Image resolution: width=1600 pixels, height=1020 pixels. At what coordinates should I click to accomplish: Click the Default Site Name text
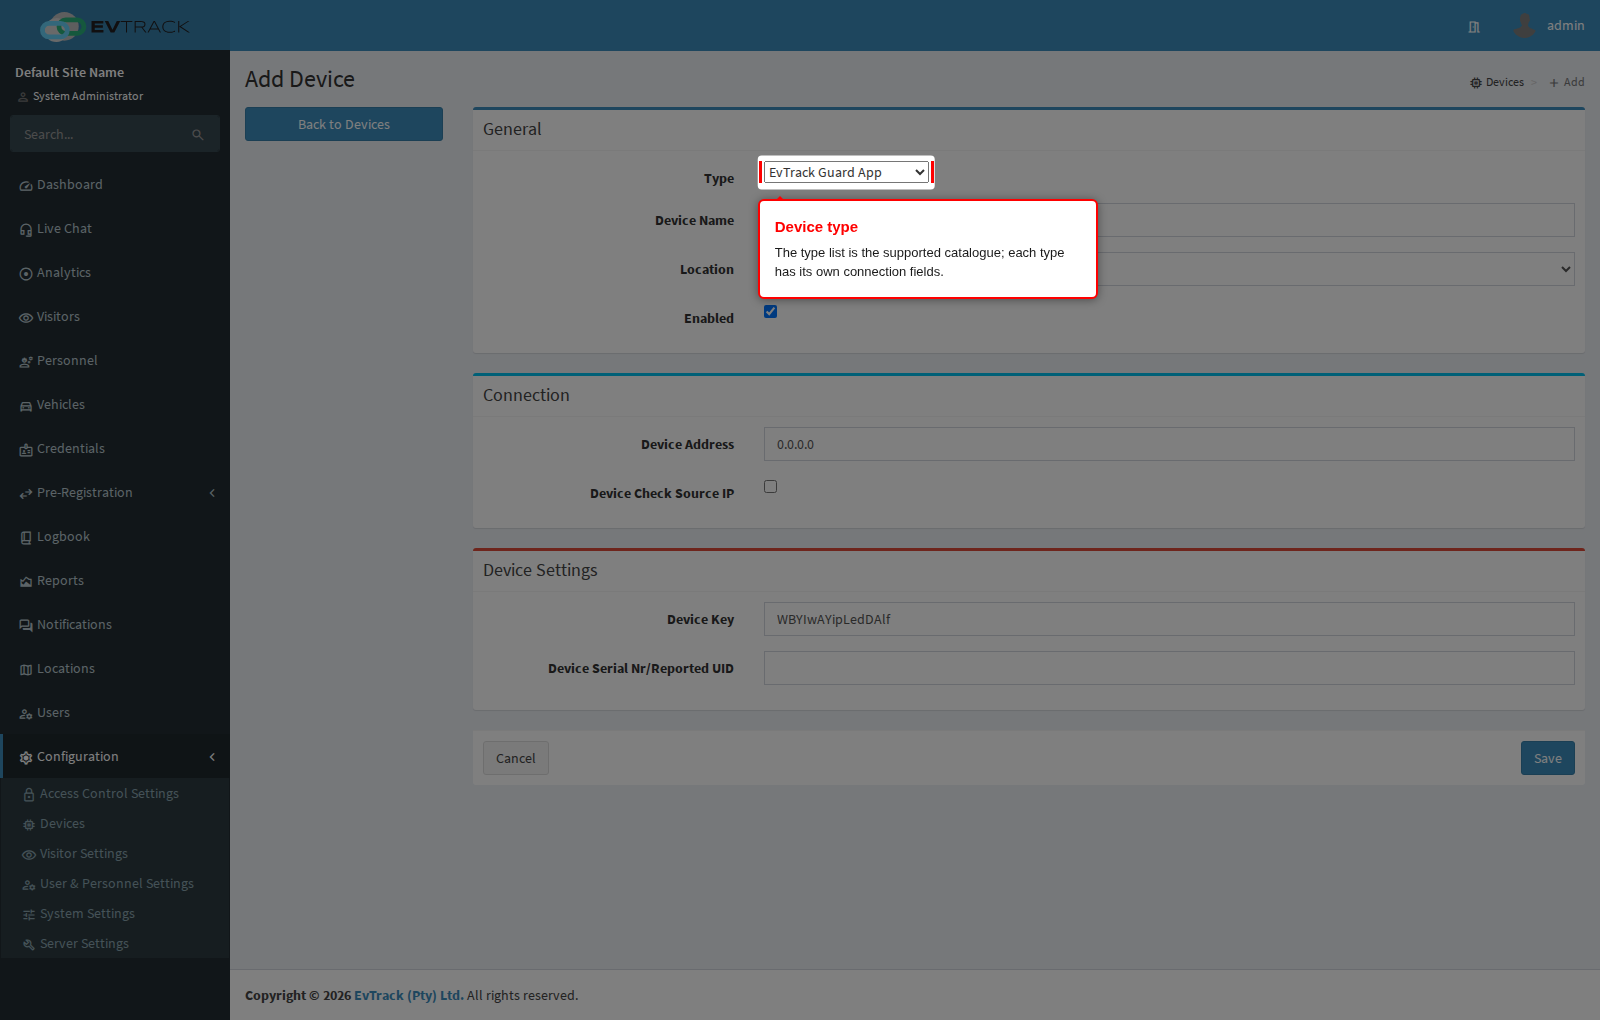tap(70, 72)
